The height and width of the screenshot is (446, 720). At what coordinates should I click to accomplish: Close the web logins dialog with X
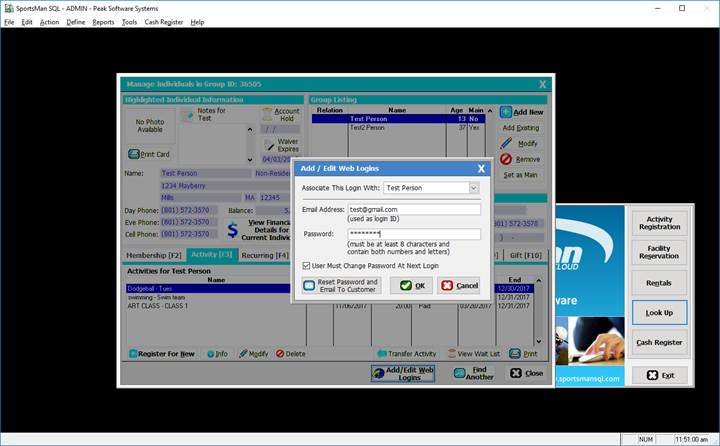click(x=480, y=169)
